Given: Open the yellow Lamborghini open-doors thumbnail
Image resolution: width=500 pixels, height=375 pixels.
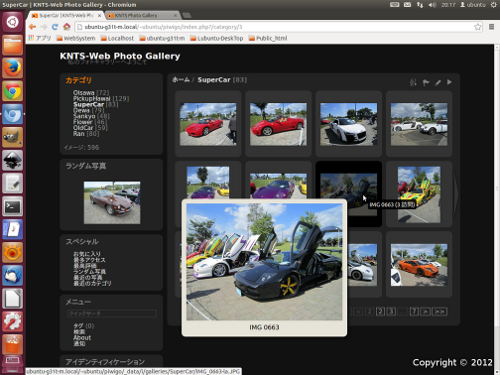Looking at the screenshot, I should coord(419,195).
